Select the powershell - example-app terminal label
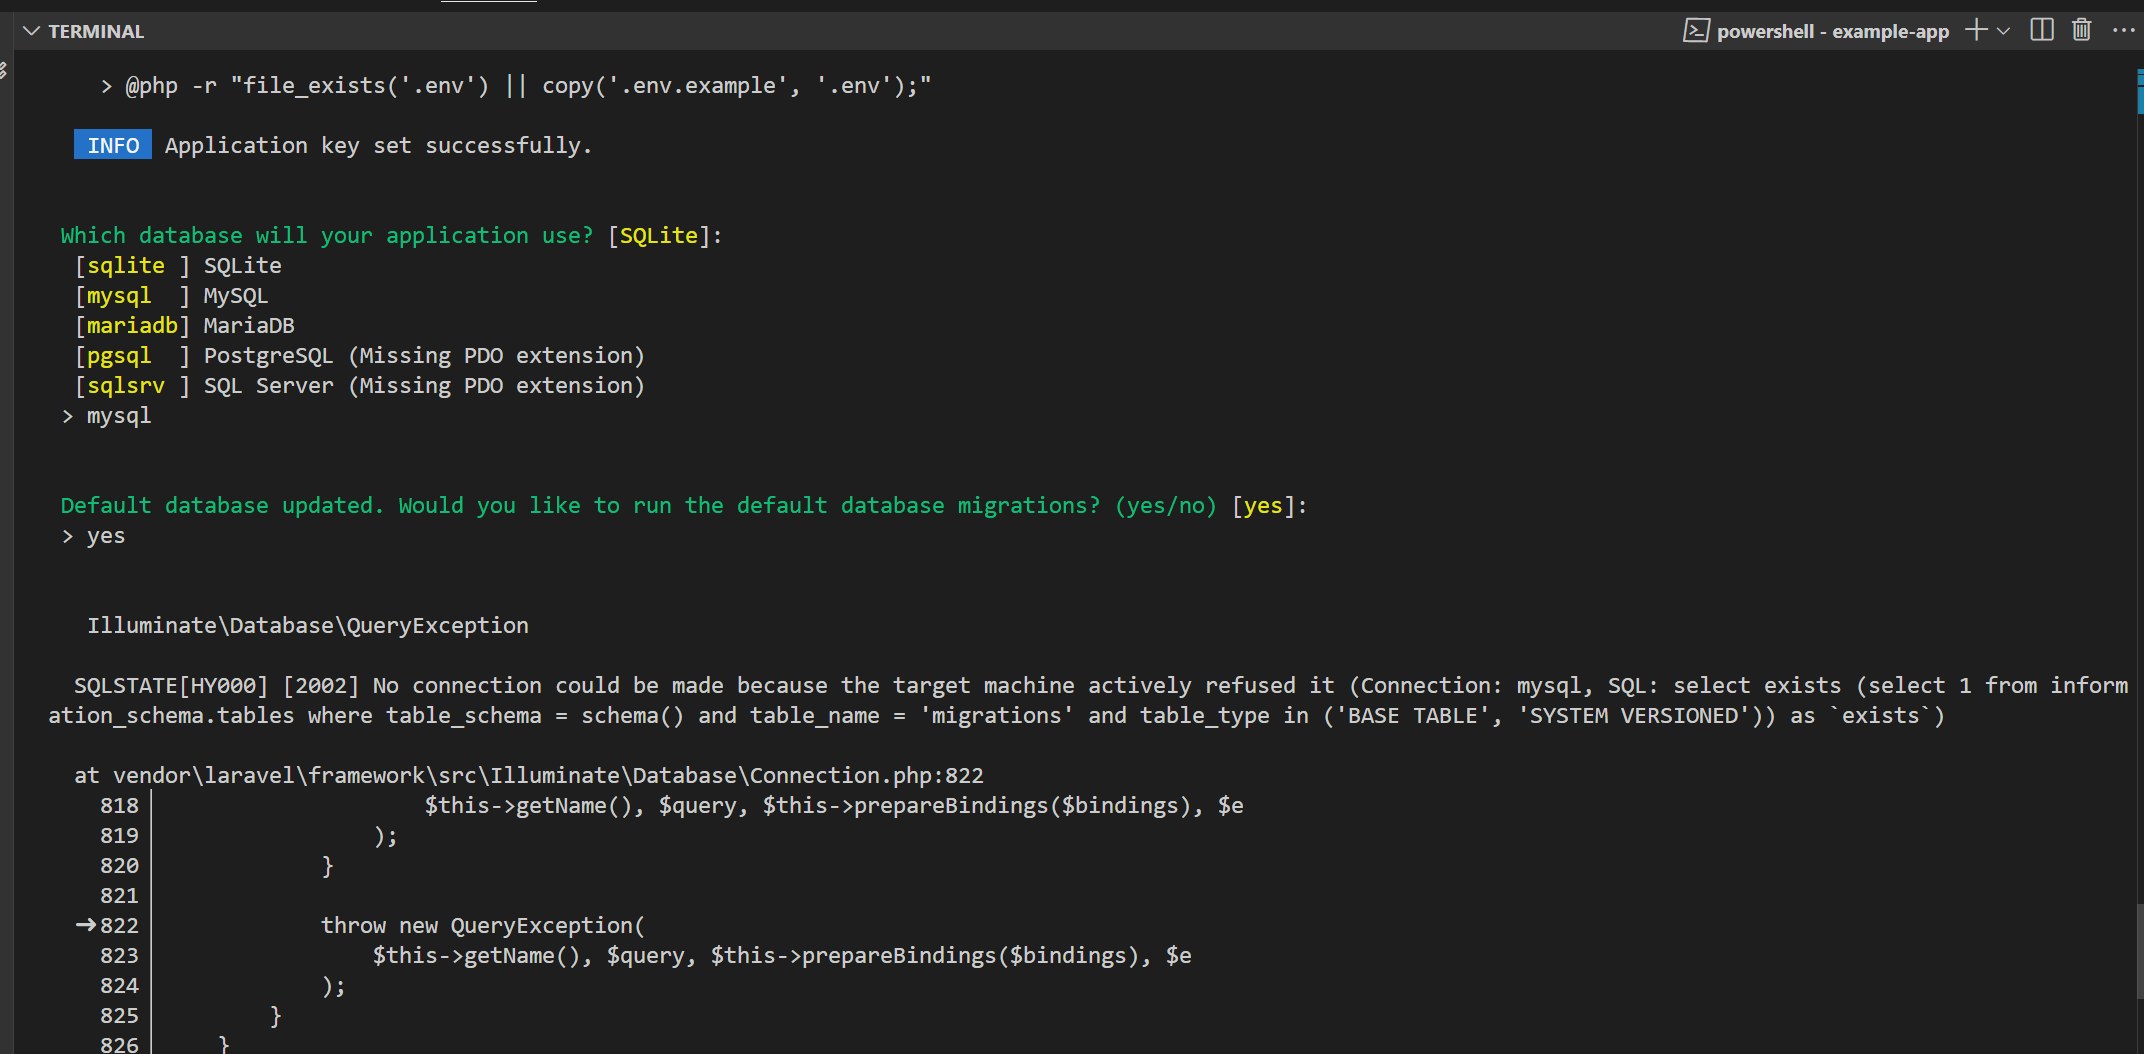Image resolution: width=2144 pixels, height=1054 pixels. point(1832,31)
